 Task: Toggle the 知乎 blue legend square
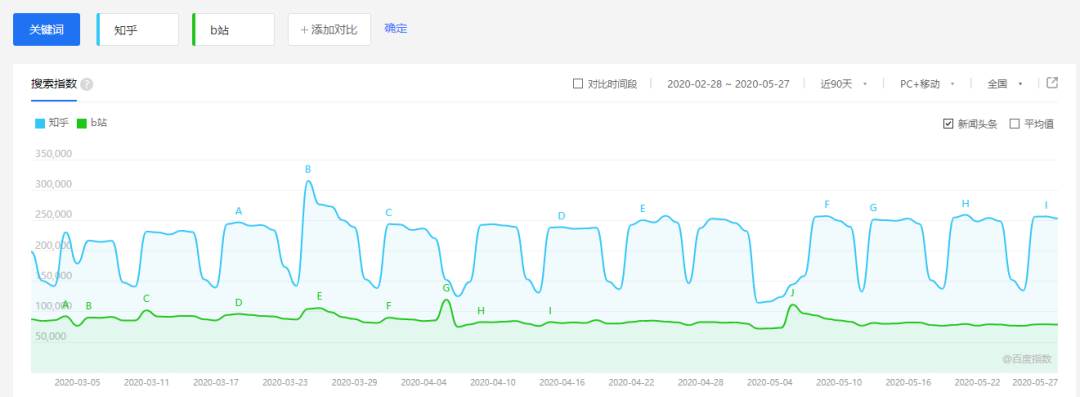(x=40, y=123)
